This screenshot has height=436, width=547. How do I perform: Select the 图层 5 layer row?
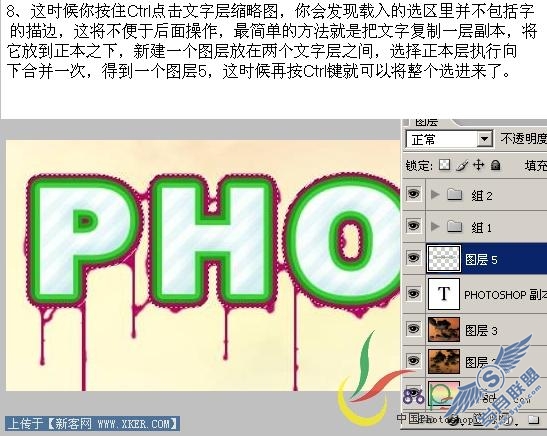point(486,258)
